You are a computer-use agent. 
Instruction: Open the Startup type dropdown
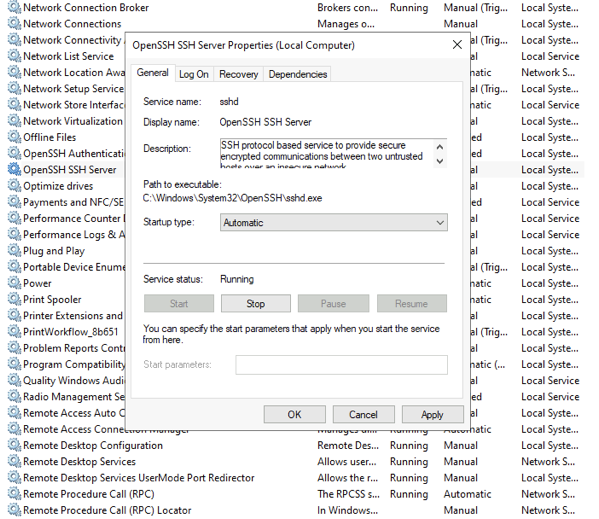click(x=333, y=222)
